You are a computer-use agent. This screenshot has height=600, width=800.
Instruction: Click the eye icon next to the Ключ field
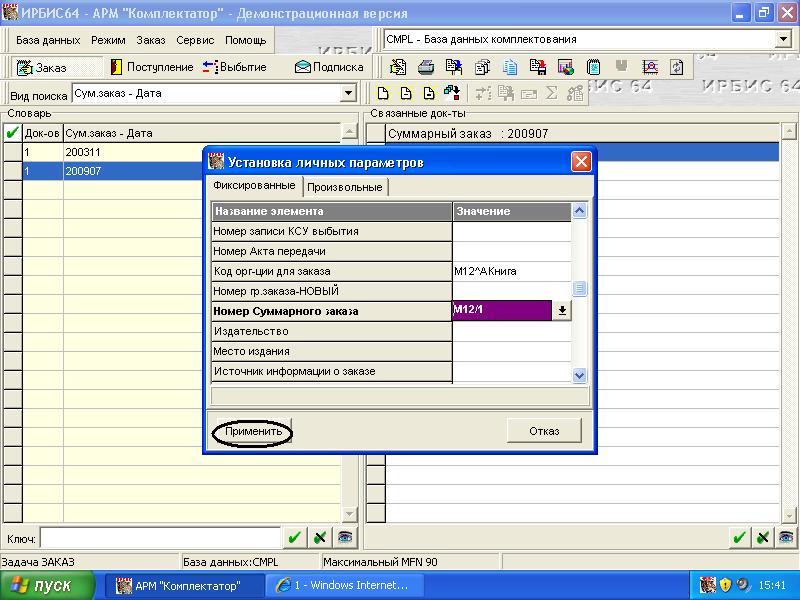click(345, 538)
